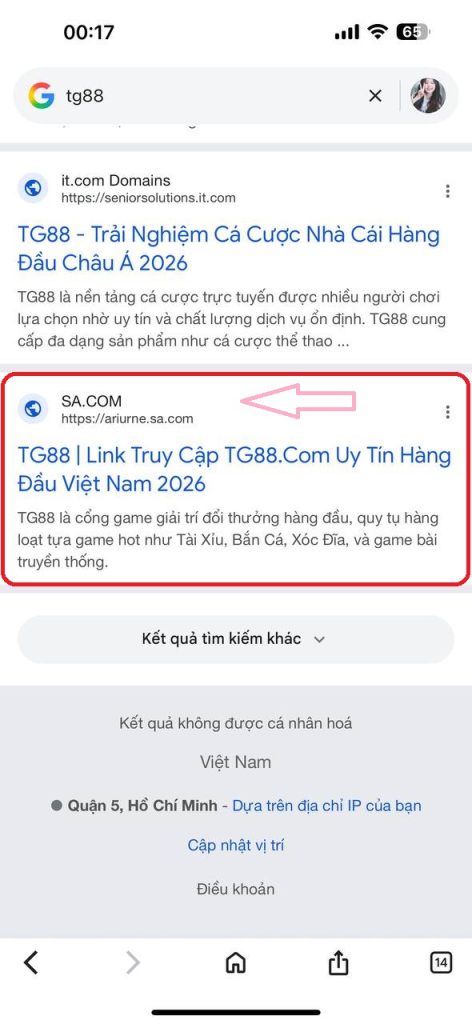Select Cập nhật vị trí link
This screenshot has width=472, height=1024.
coord(236,846)
